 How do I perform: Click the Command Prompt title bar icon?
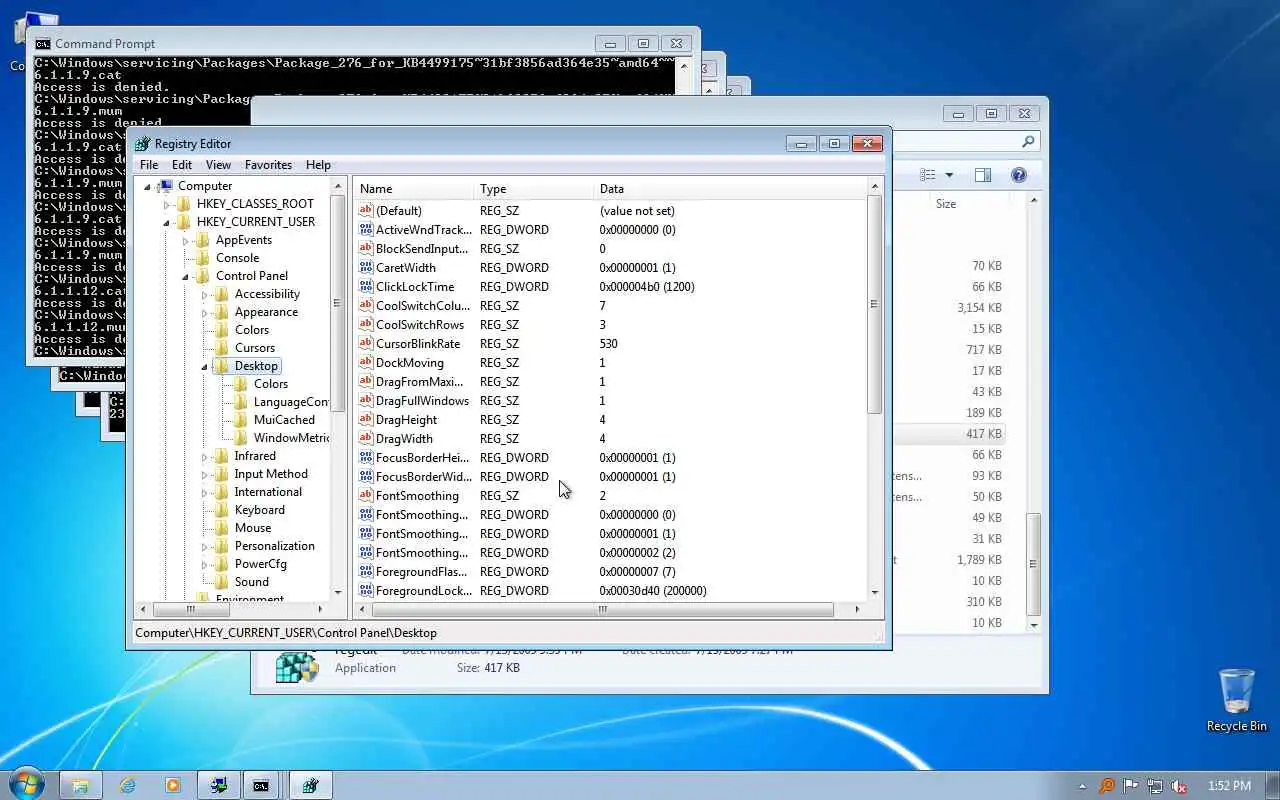pyautogui.click(x=43, y=44)
